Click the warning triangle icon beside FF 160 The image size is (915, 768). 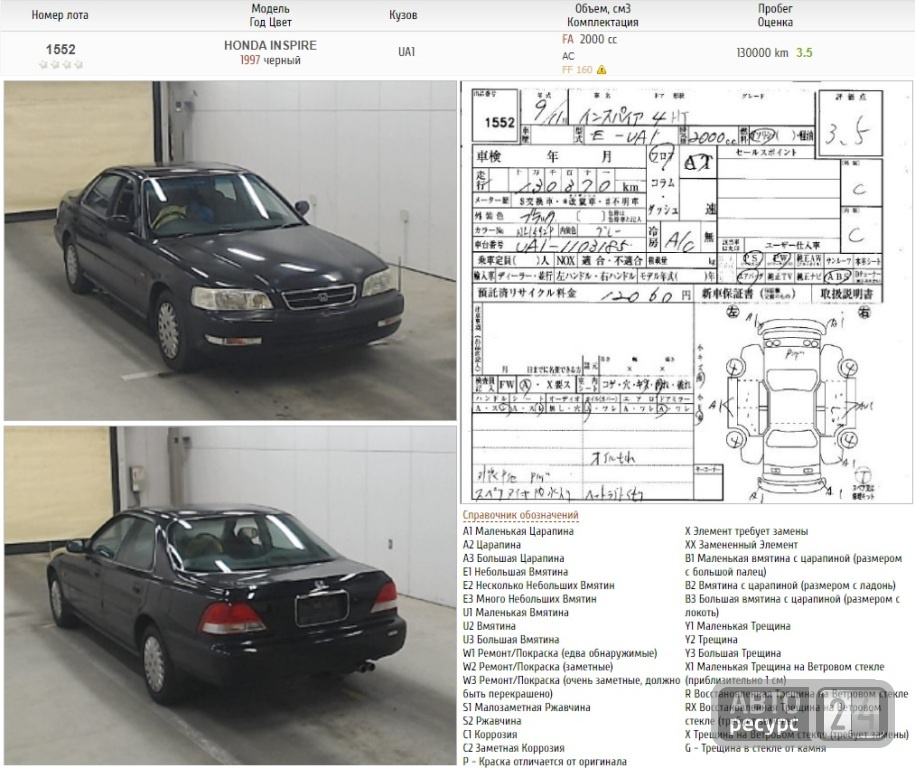coord(602,69)
